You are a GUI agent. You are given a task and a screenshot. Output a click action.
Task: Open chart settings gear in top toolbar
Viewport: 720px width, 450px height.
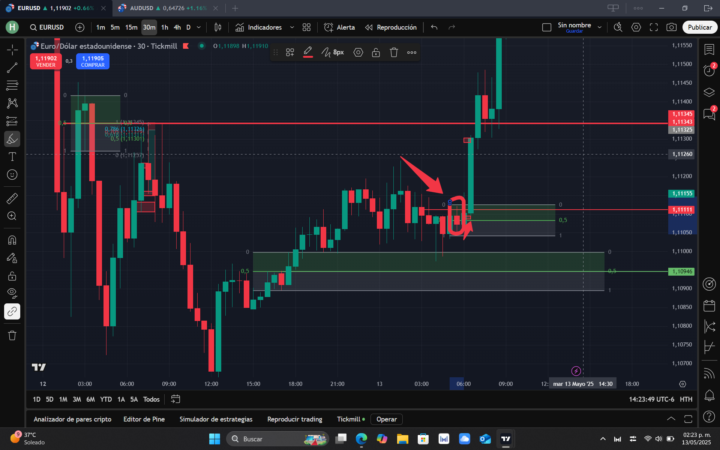click(636, 28)
